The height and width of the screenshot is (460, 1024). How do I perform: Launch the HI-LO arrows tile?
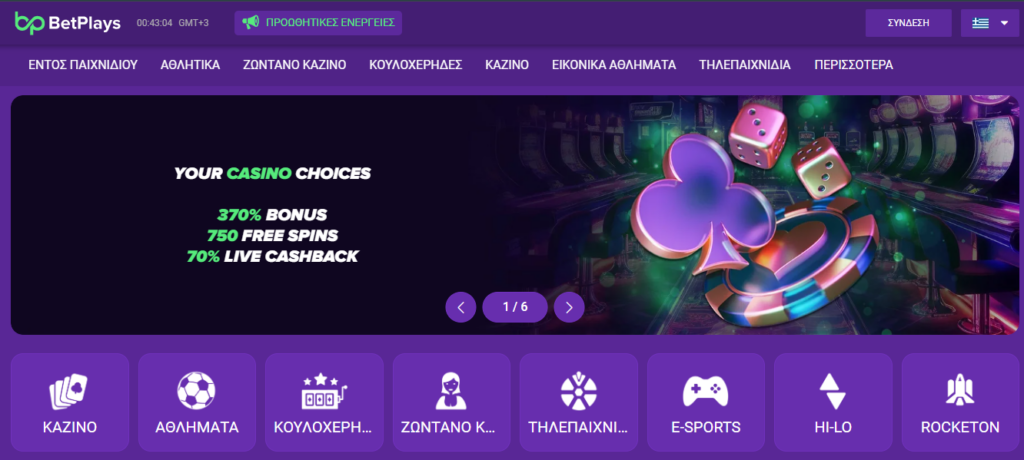coord(833,402)
